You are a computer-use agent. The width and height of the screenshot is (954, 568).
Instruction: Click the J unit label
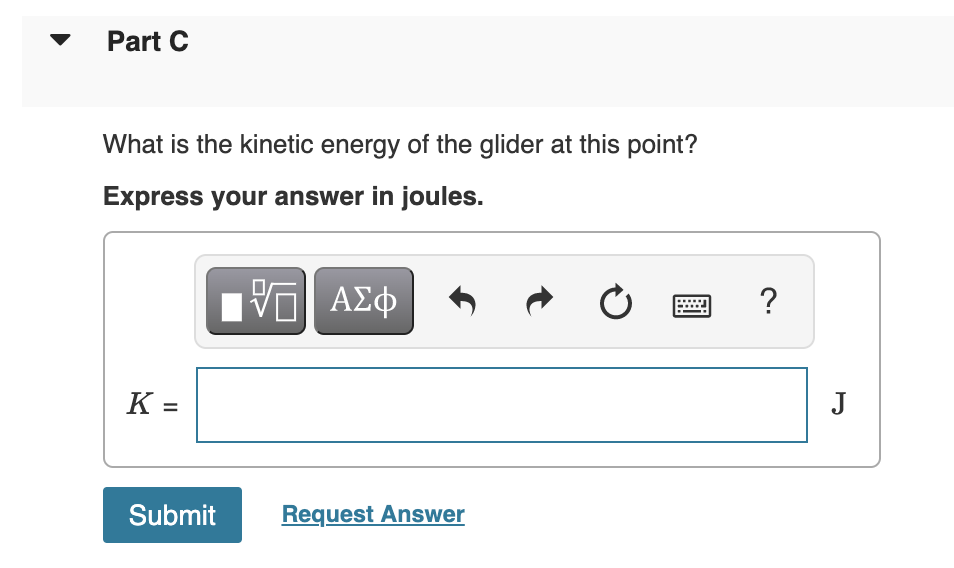click(838, 404)
